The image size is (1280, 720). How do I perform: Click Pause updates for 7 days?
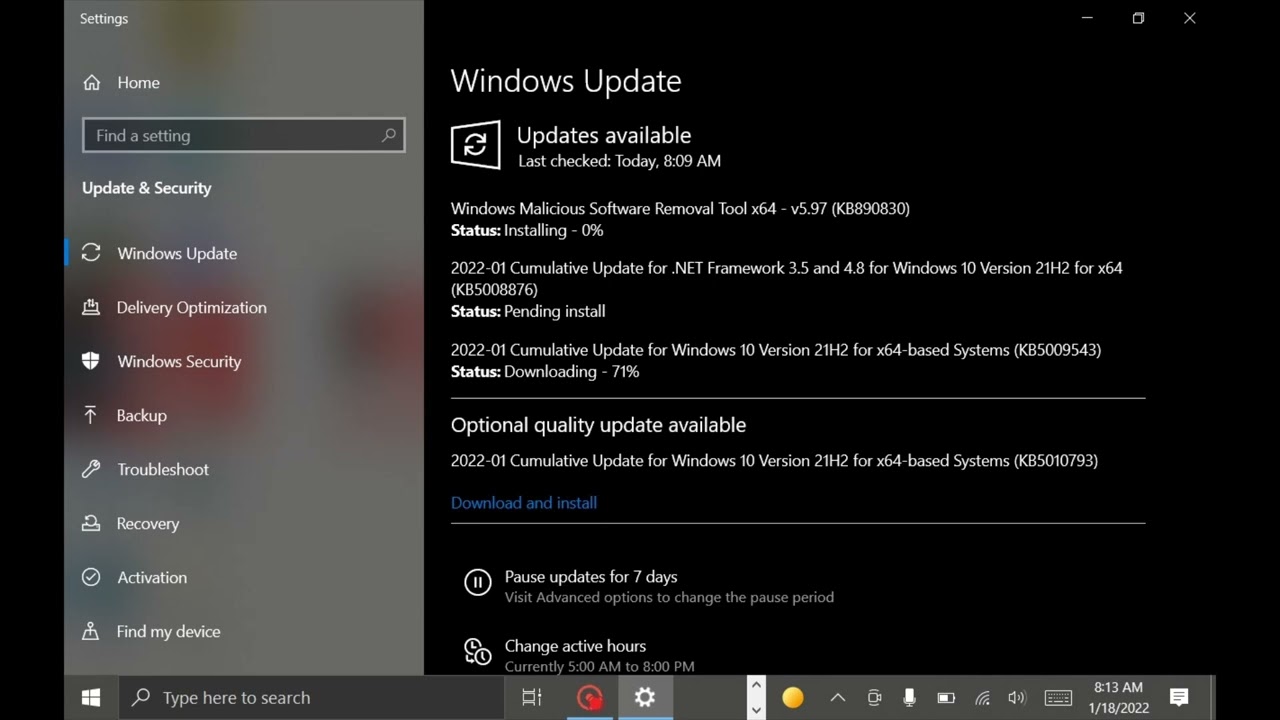click(x=591, y=577)
